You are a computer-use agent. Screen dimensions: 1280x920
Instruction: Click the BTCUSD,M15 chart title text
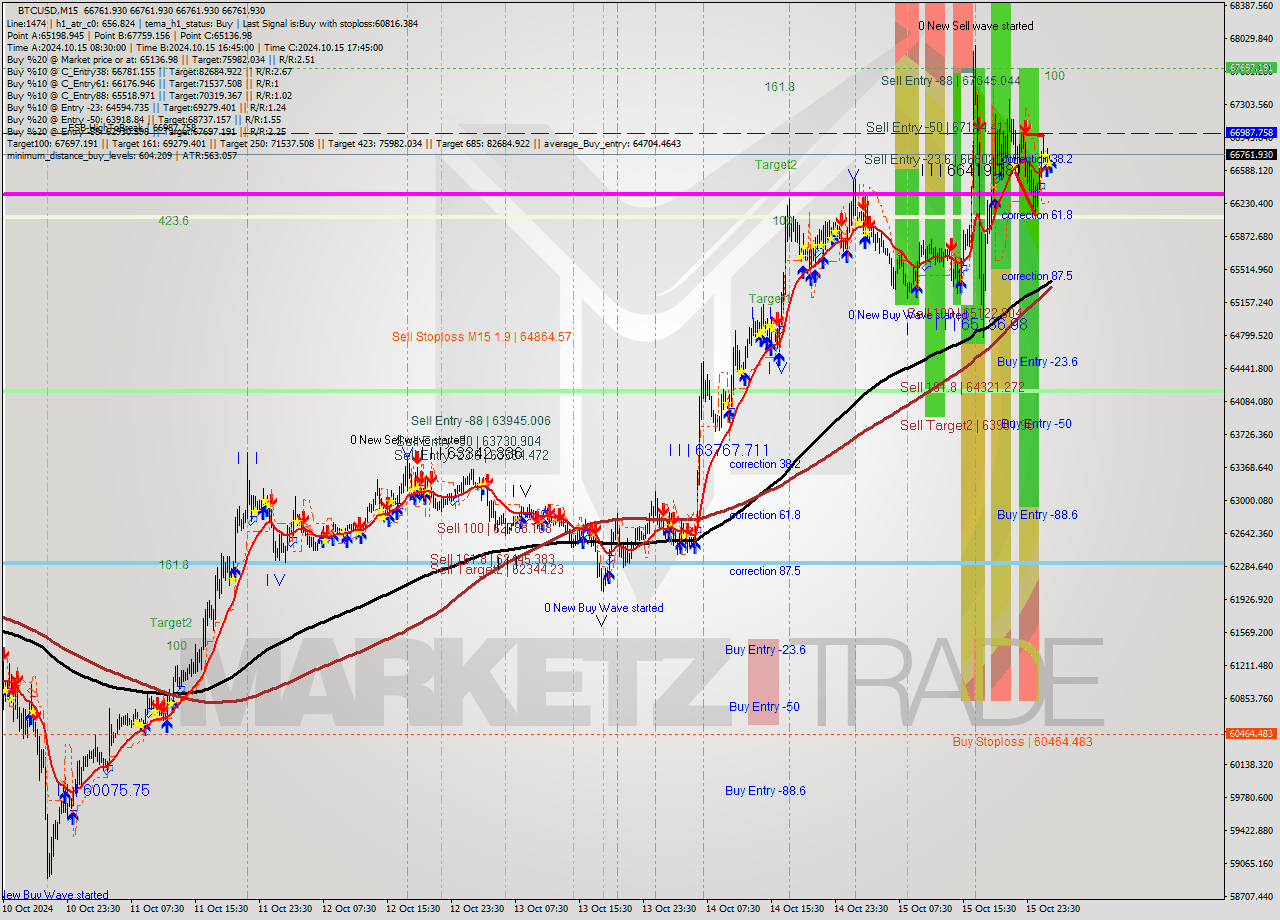pyautogui.click(x=49, y=10)
